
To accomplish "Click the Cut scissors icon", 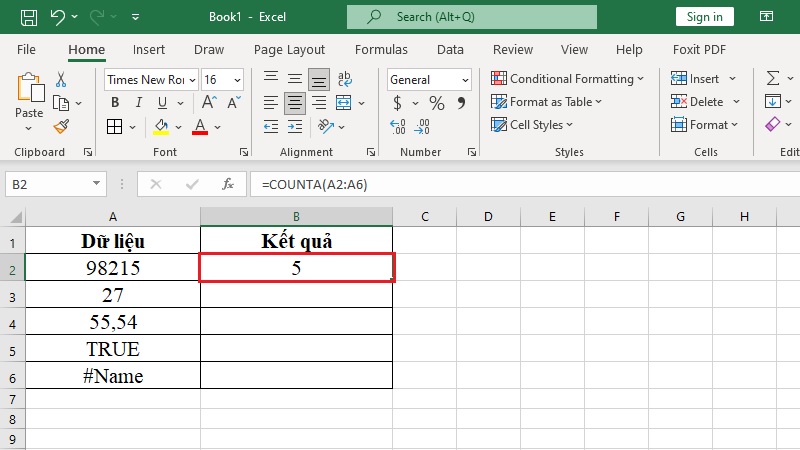I will pyautogui.click(x=61, y=80).
